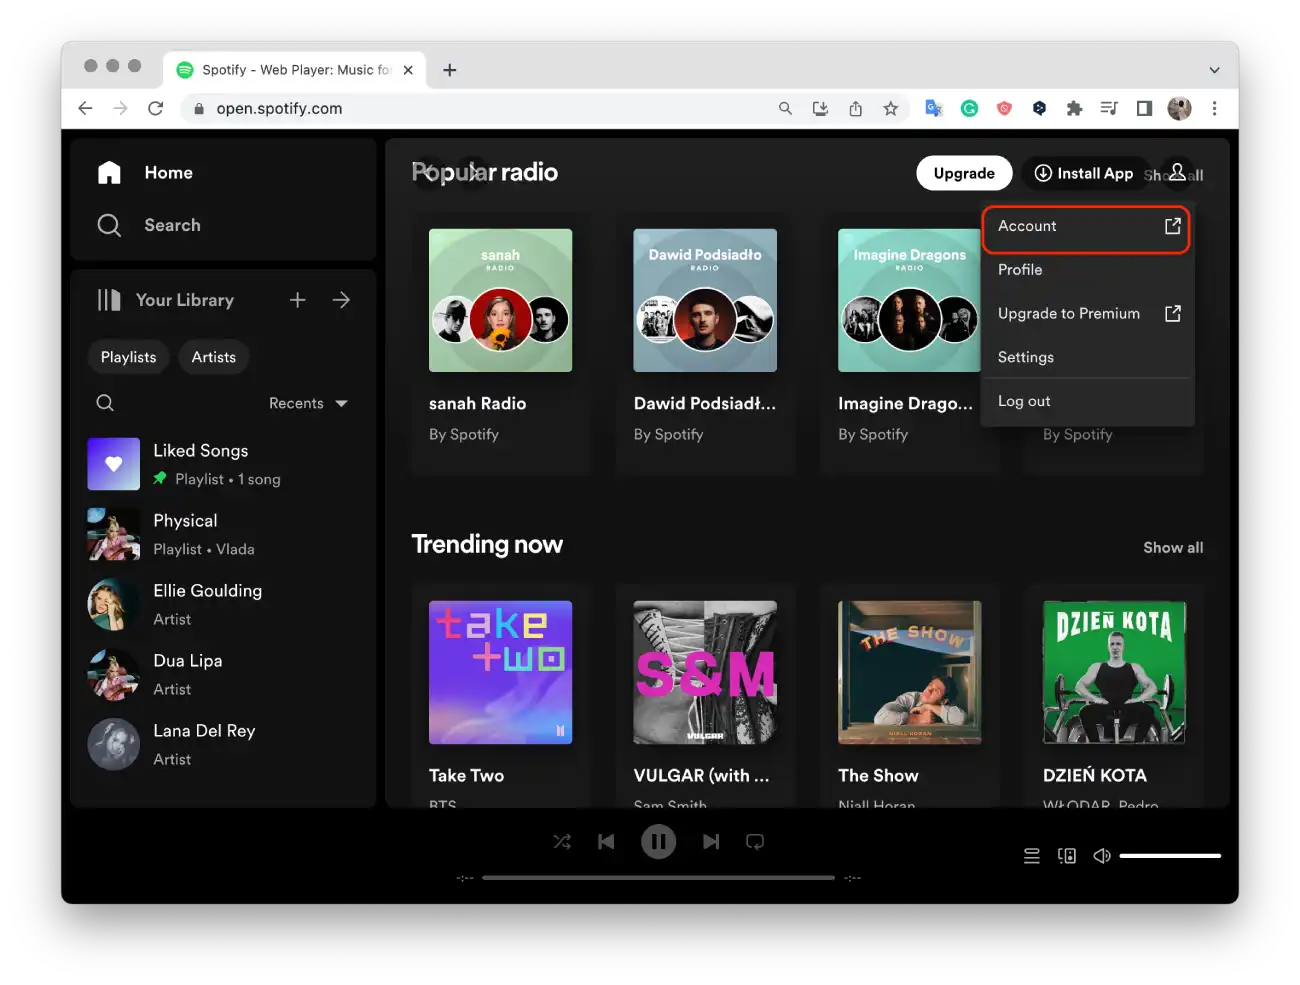The image size is (1300, 985).
Task: Switch to the Spotify Web Player tab
Action: (295, 70)
